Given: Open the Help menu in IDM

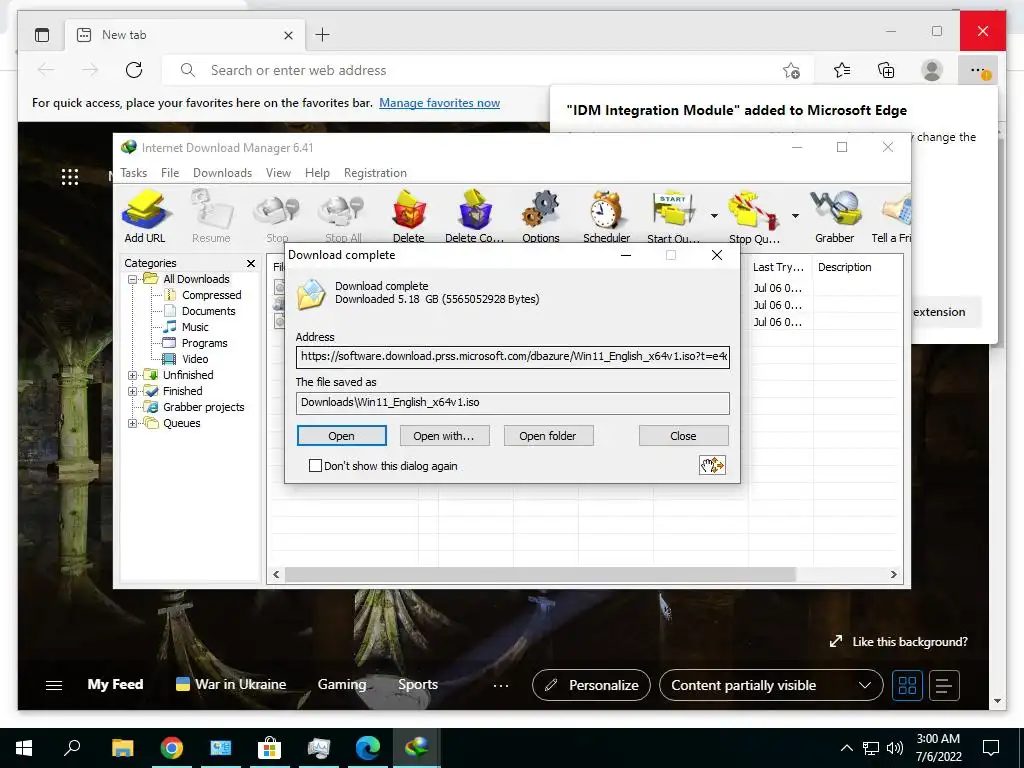Looking at the screenshot, I should coord(317,173).
